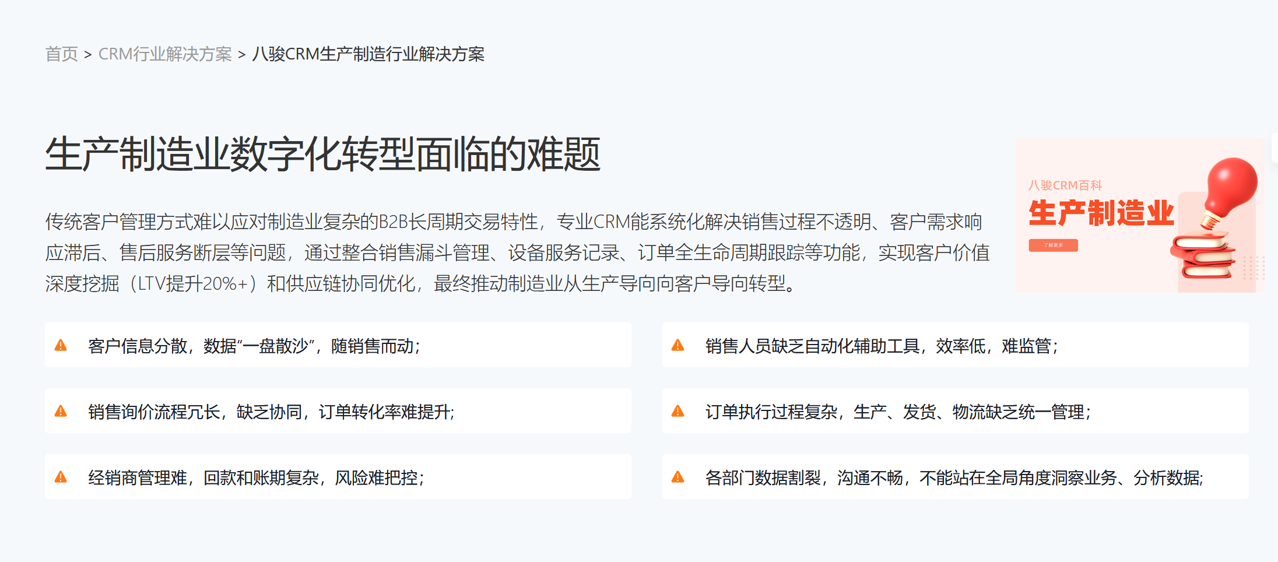Click the 了解更多 button in the banner
The height and width of the screenshot is (562, 1278).
[1053, 245]
